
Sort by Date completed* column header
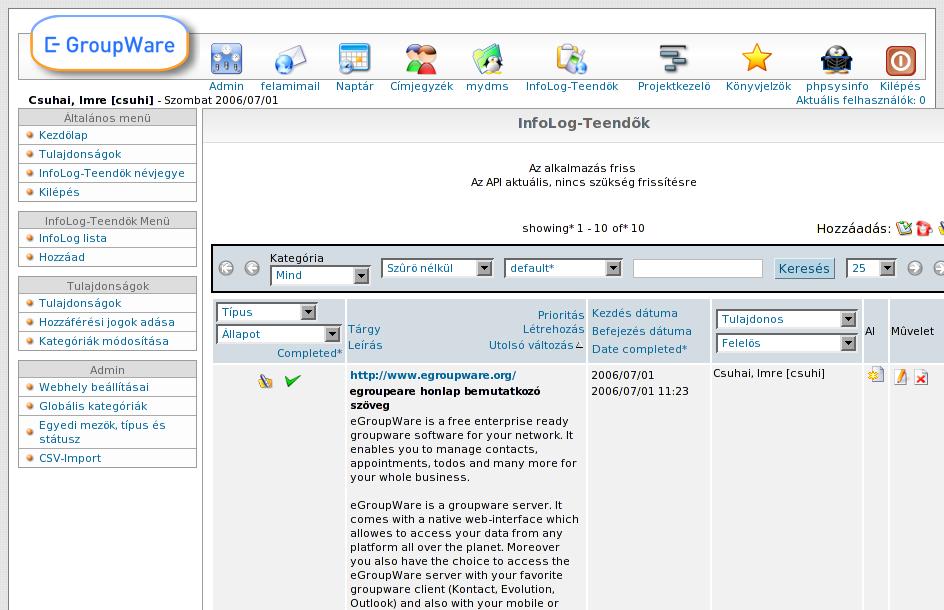639,349
